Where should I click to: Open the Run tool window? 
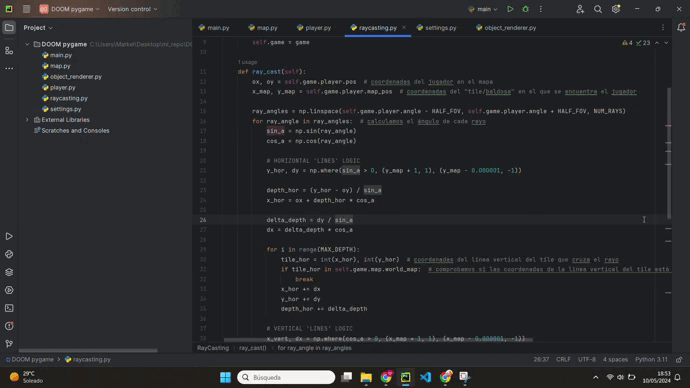coord(9,236)
